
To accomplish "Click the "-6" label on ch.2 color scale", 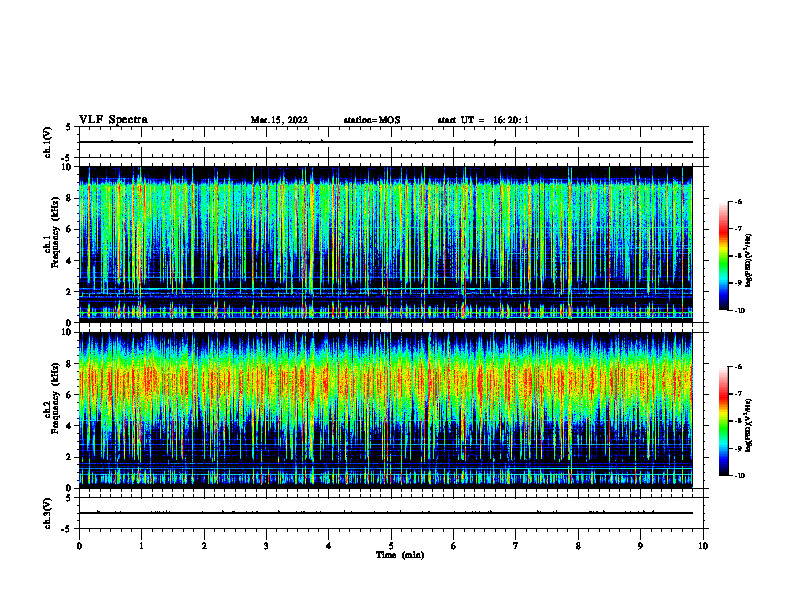I will point(738,367).
